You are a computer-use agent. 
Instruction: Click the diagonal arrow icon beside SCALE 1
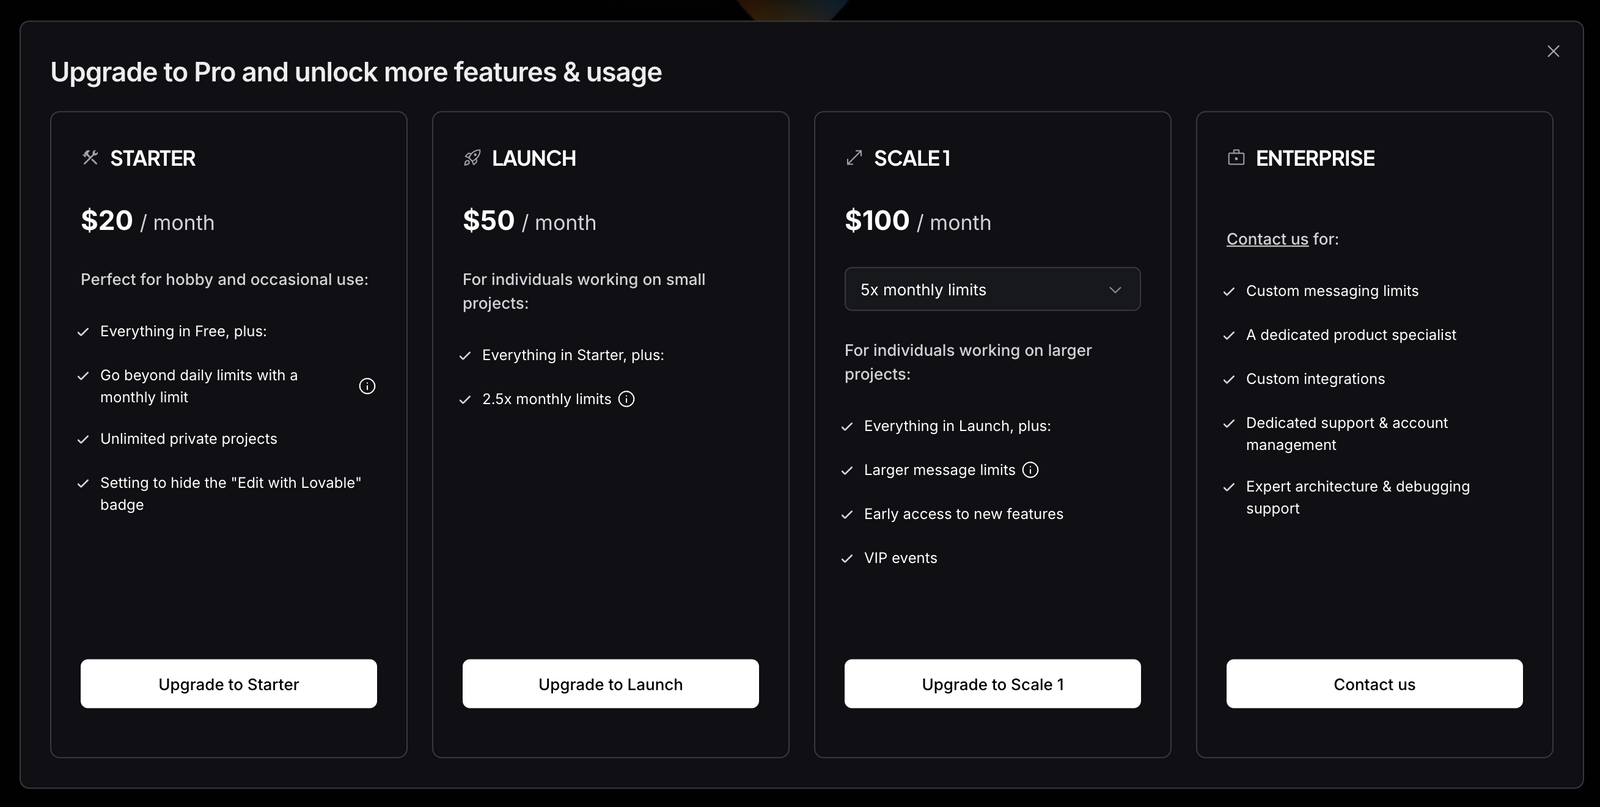(853, 157)
